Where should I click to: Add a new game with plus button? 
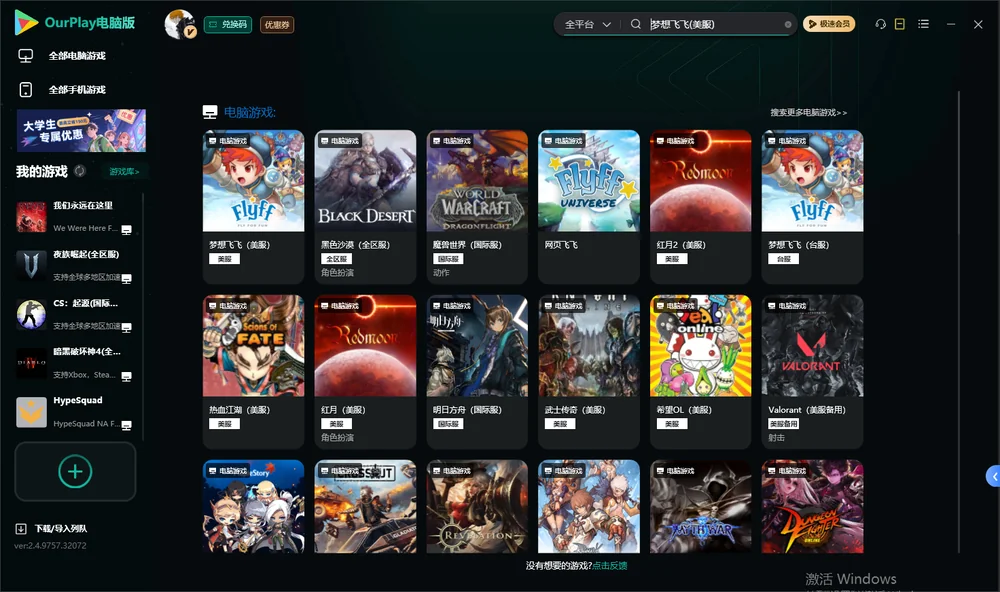(75, 471)
